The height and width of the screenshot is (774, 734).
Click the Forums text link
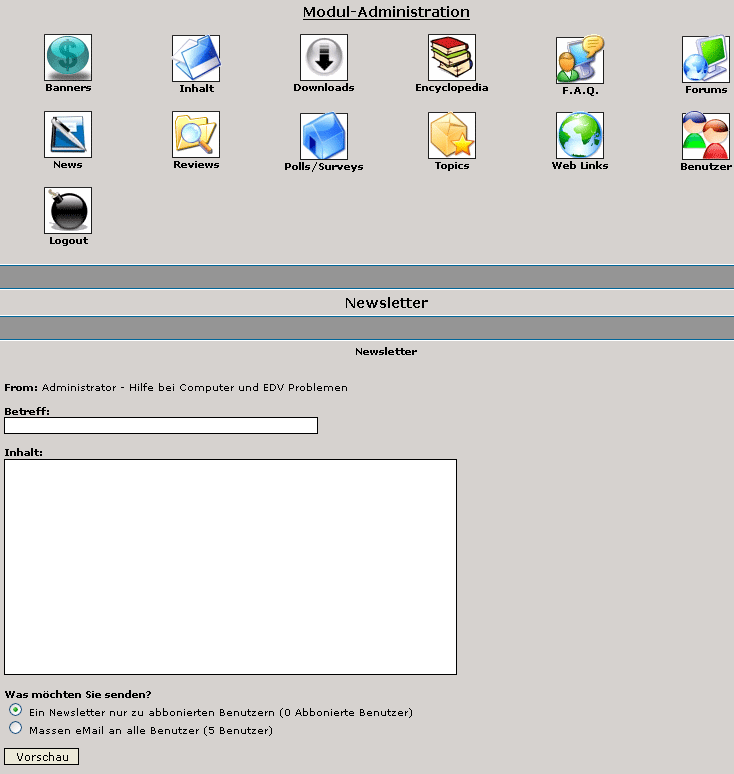point(706,90)
